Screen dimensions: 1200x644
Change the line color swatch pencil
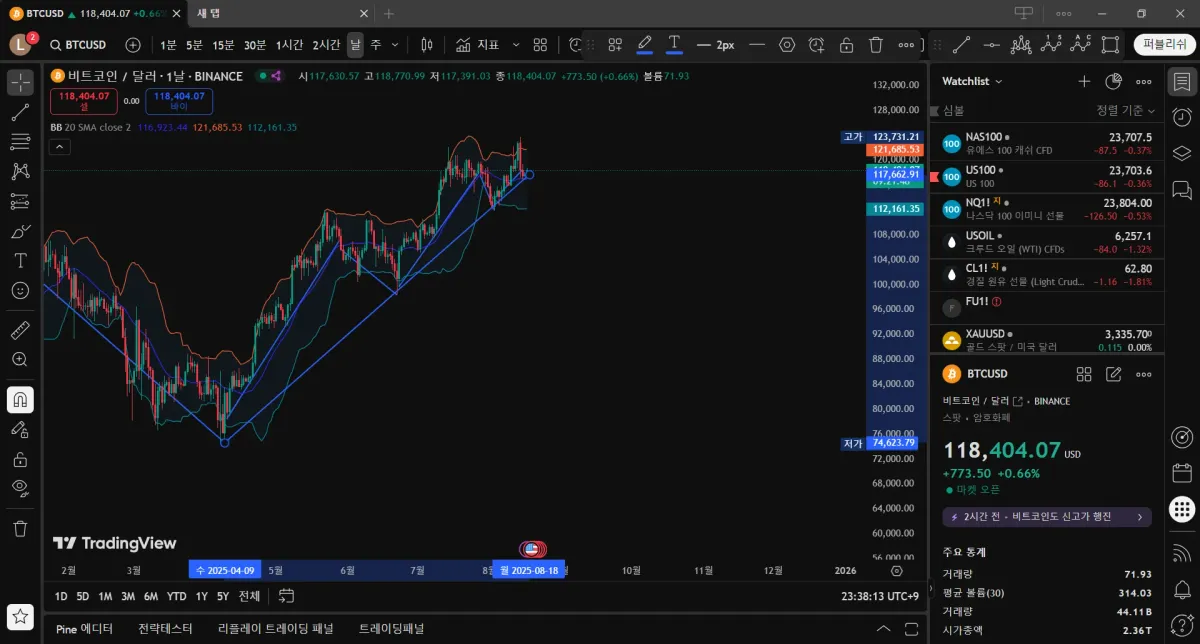644,45
